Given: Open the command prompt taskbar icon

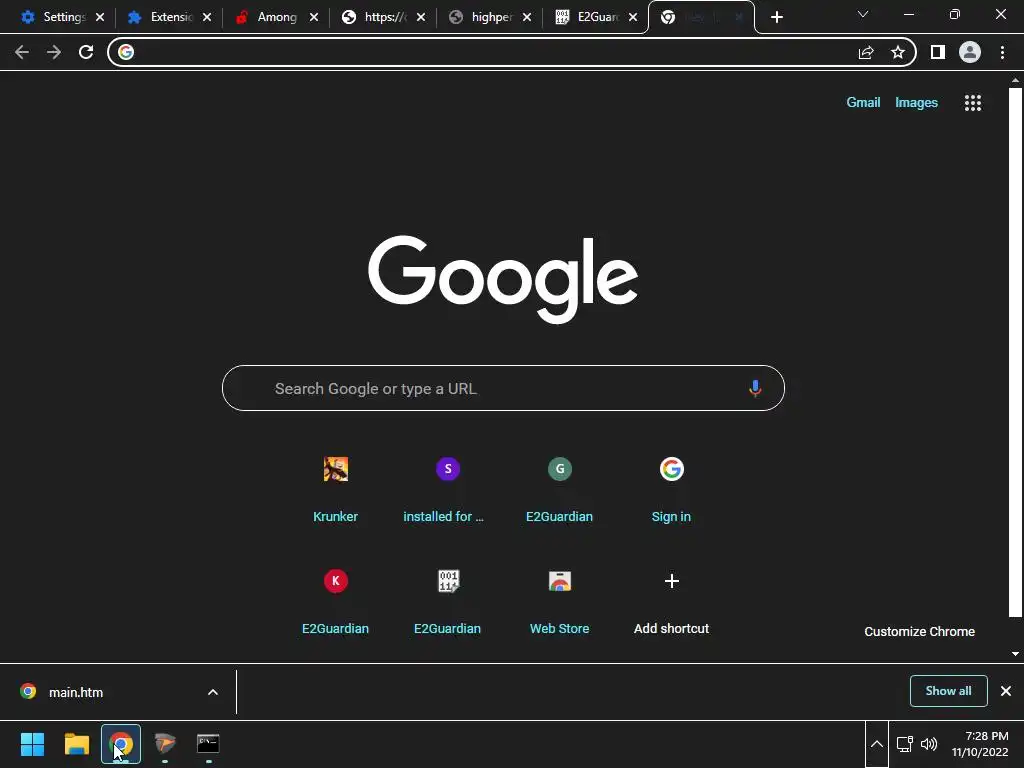Looking at the screenshot, I should [x=208, y=744].
